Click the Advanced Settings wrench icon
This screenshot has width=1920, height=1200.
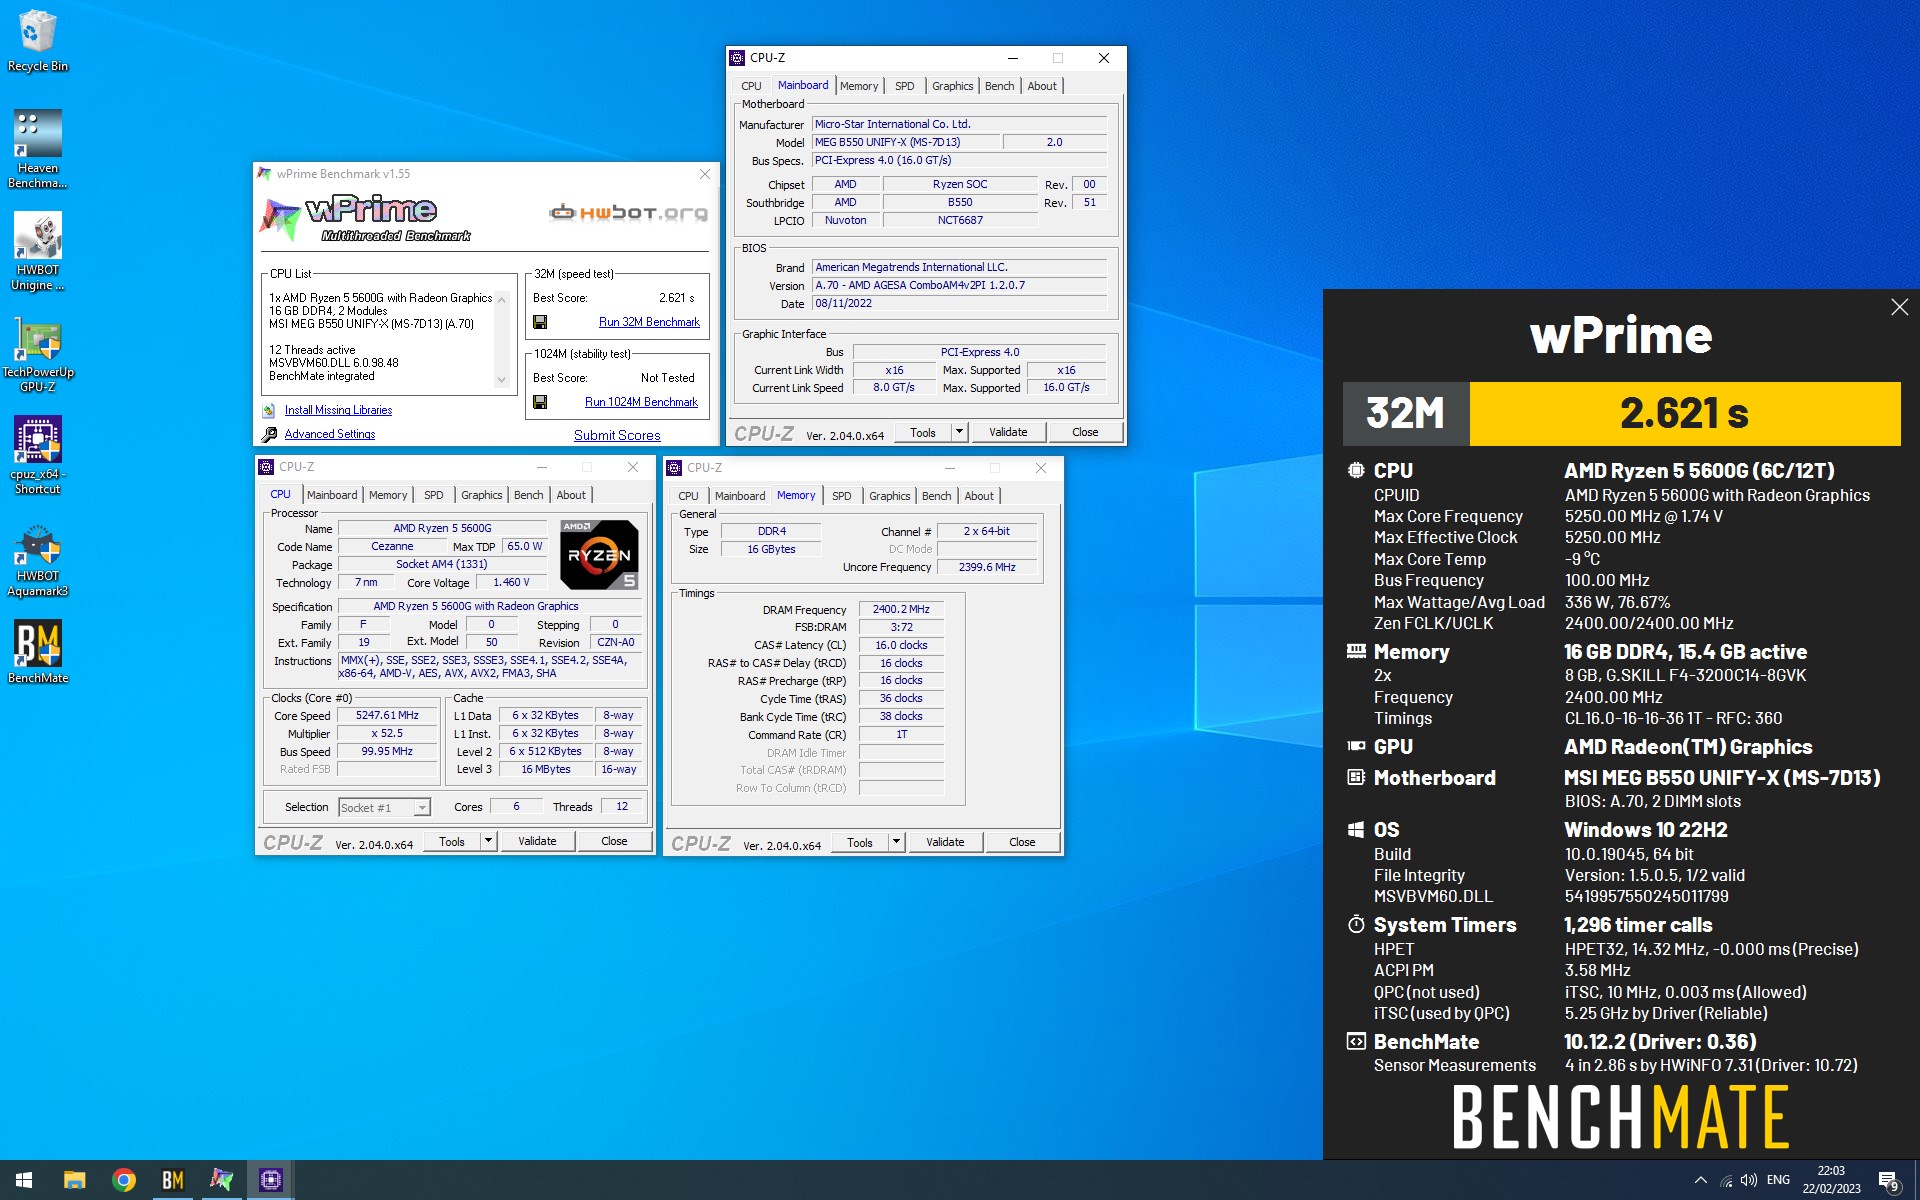(269, 434)
